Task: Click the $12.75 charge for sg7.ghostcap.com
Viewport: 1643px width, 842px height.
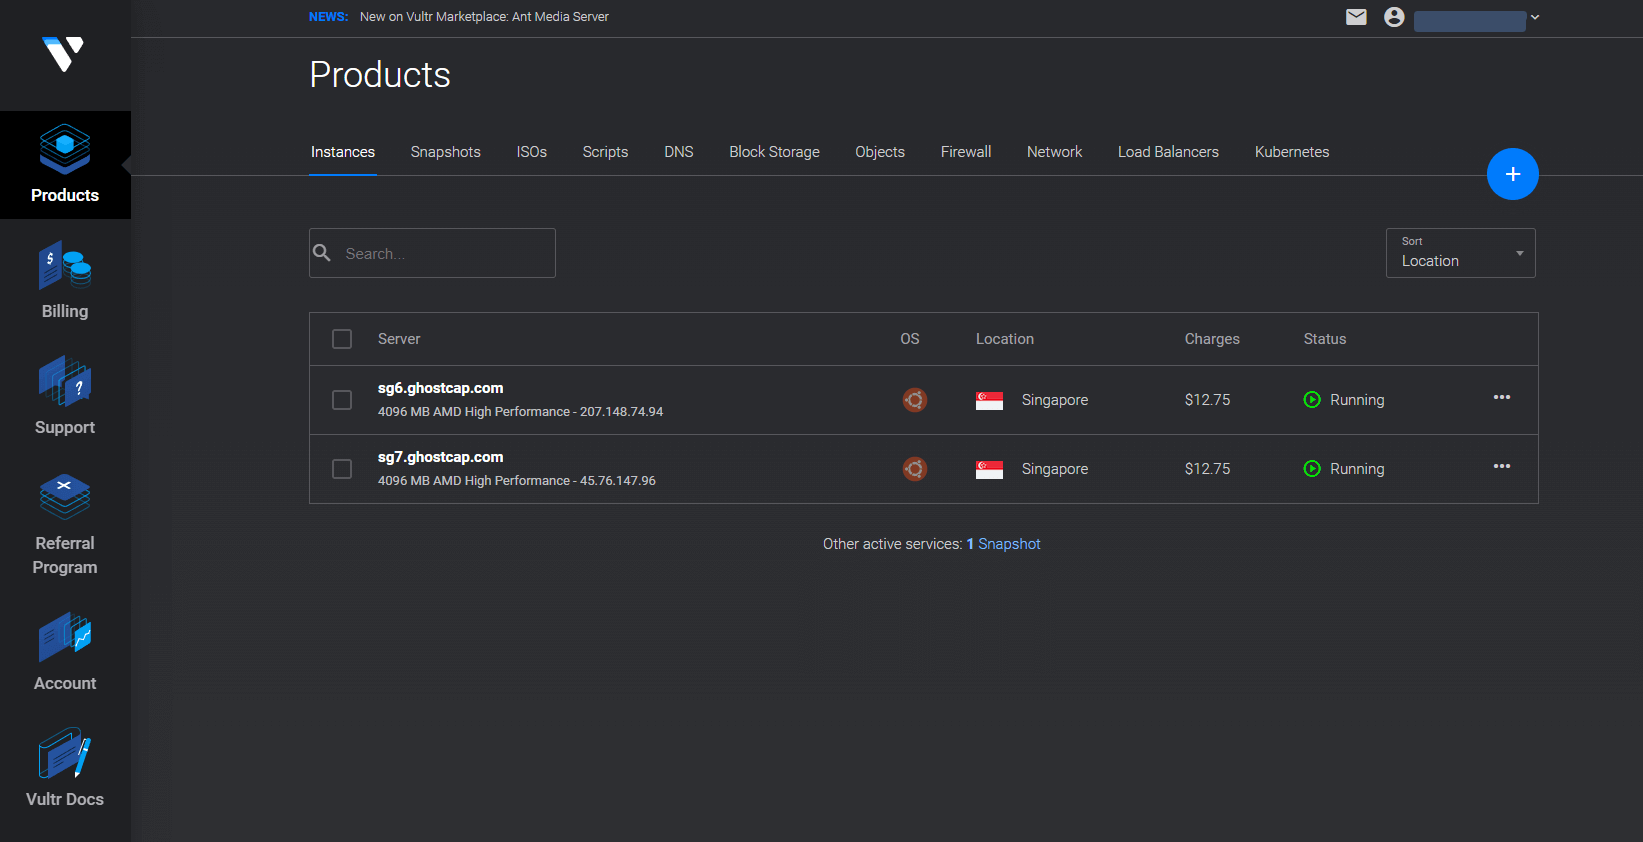Action: click(1208, 469)
